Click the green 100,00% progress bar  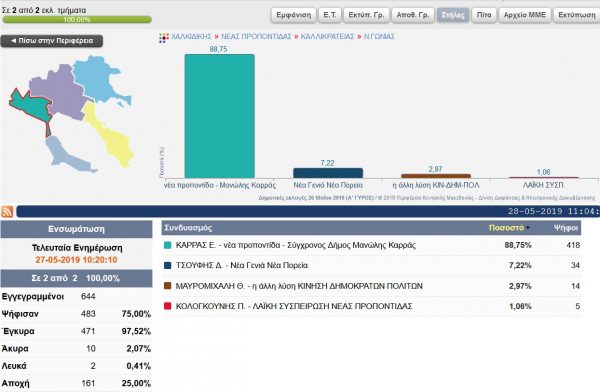pos(77,20)
